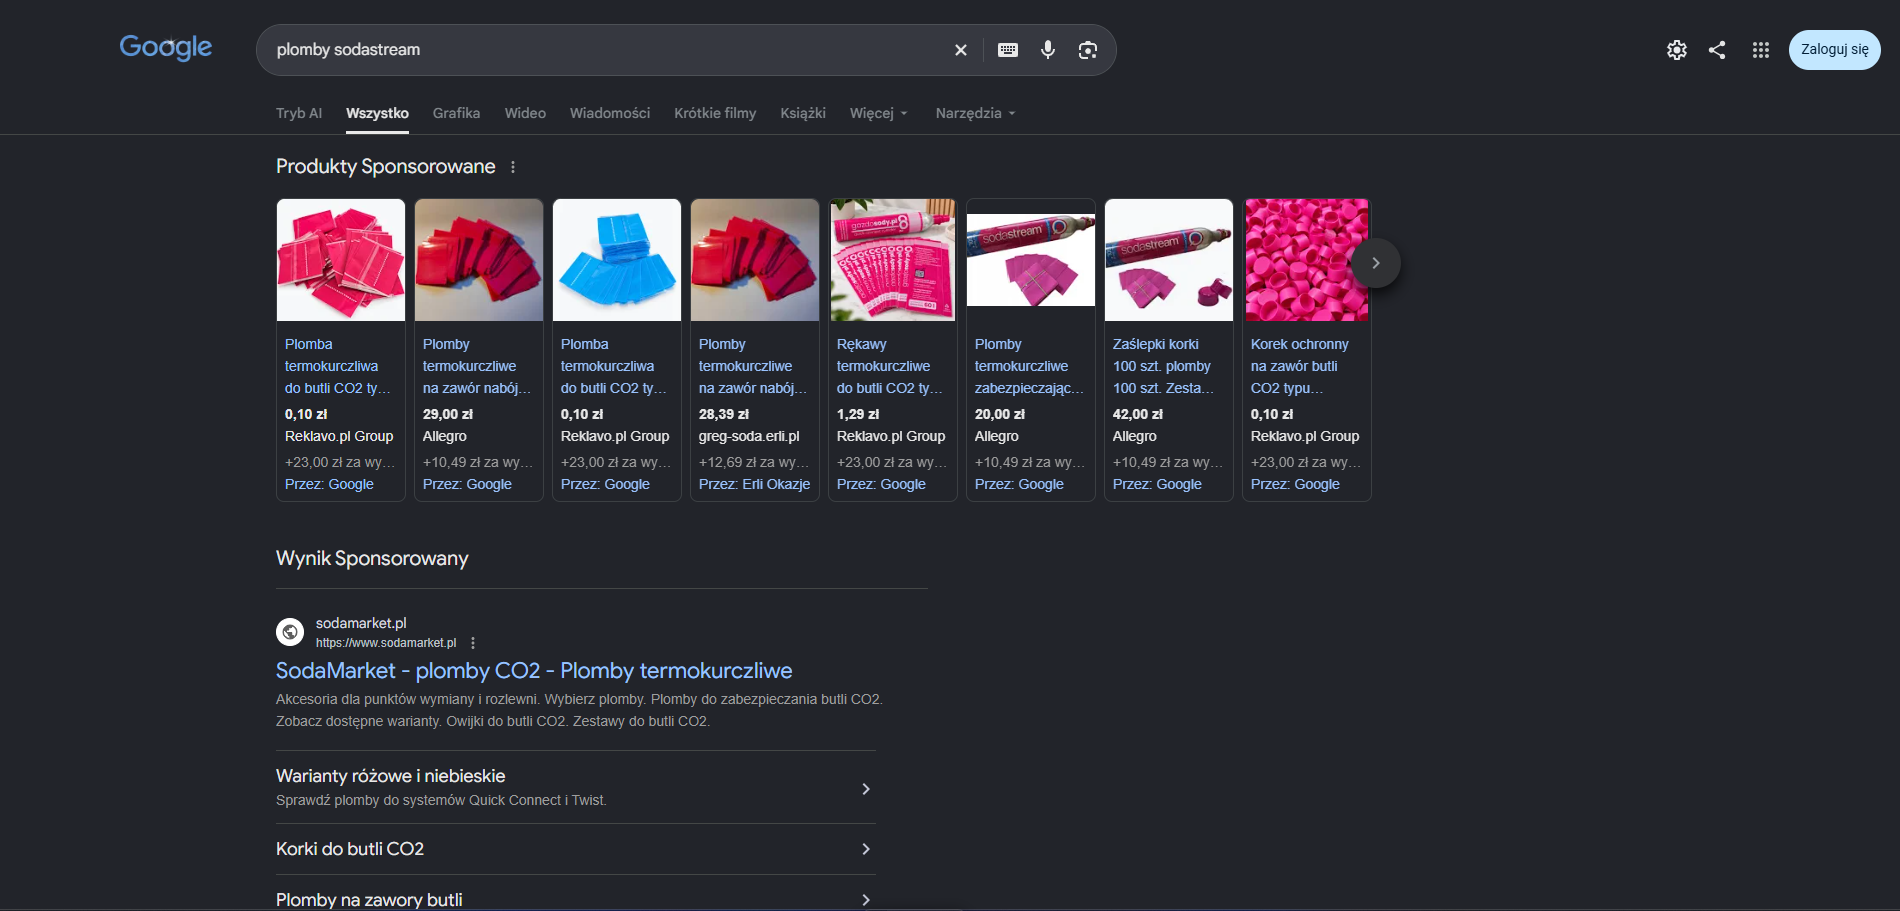This screenshot has height=911, width=1900.
Task: Open the SodaMarket - plomby CO2 result title
Action: (534, 671)
